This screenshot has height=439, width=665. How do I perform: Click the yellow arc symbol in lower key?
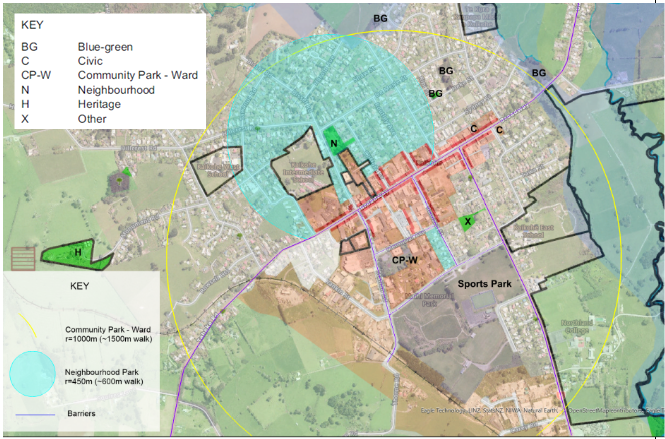tap(28, 326)
